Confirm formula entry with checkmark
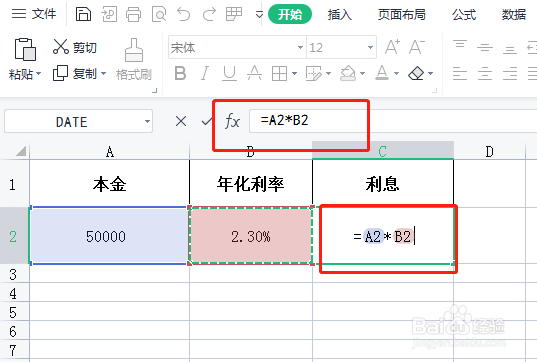This screenshot has width=537, height=362. pos(207,121)
